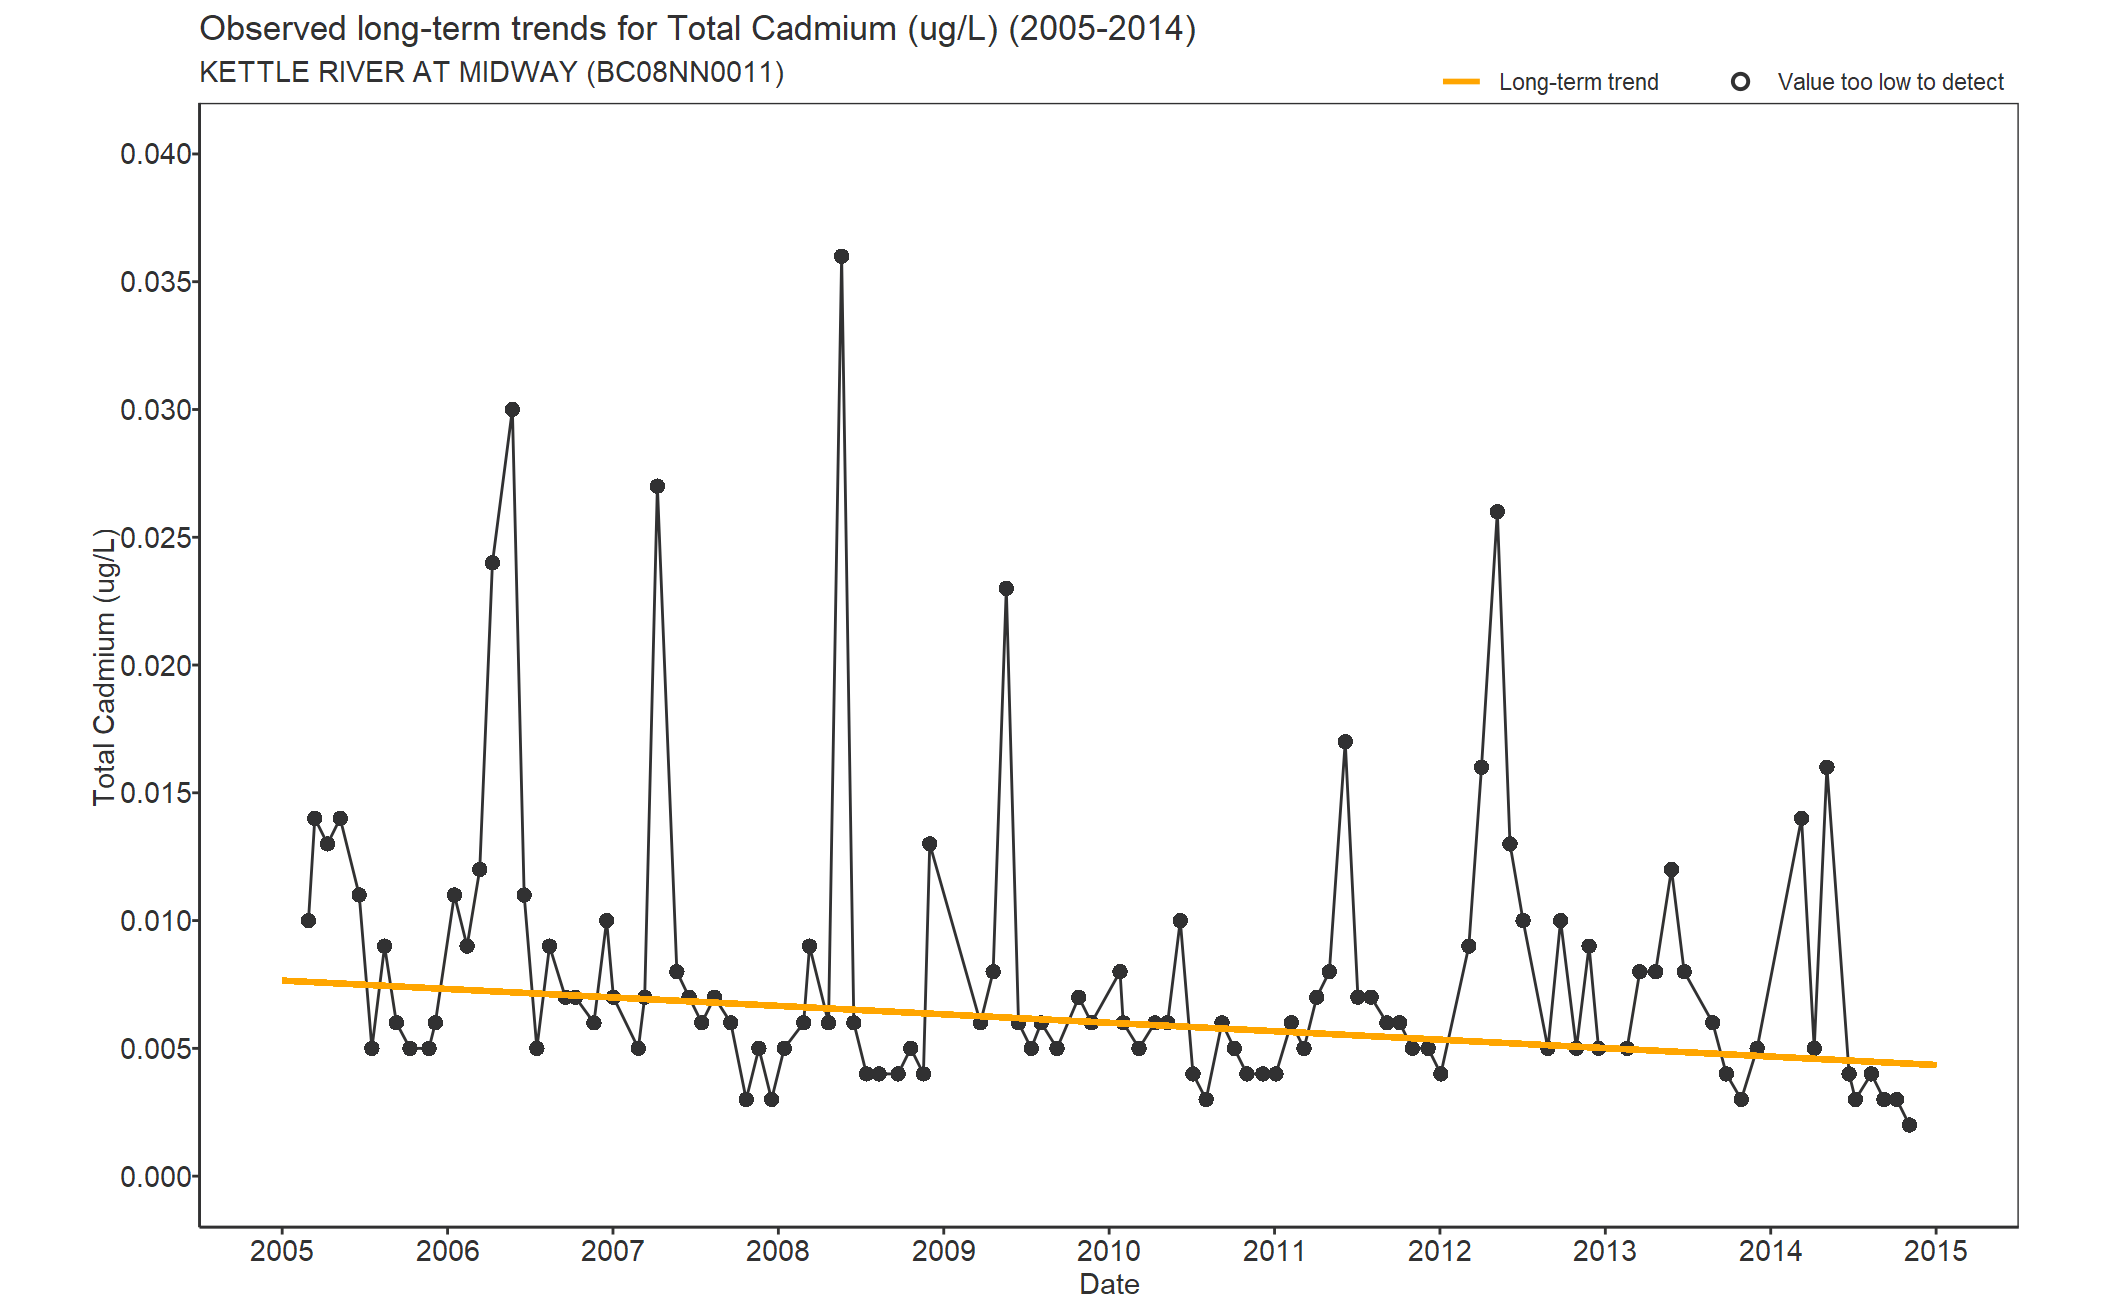Click the orange Long-term trend legend line
Screen dimensions: 2112x1309
1461,82
